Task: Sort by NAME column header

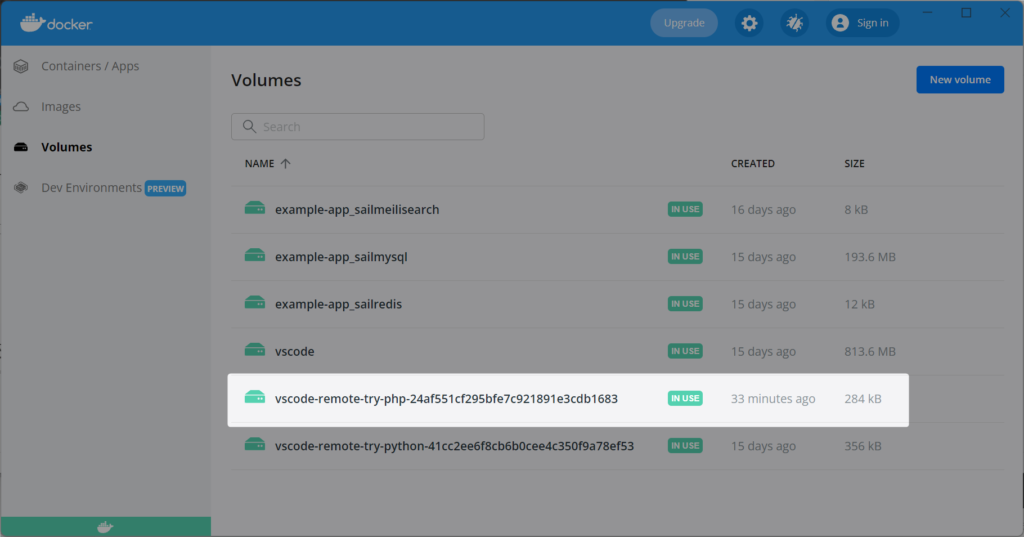Action: pyautogui.click(x=259, y=163)
